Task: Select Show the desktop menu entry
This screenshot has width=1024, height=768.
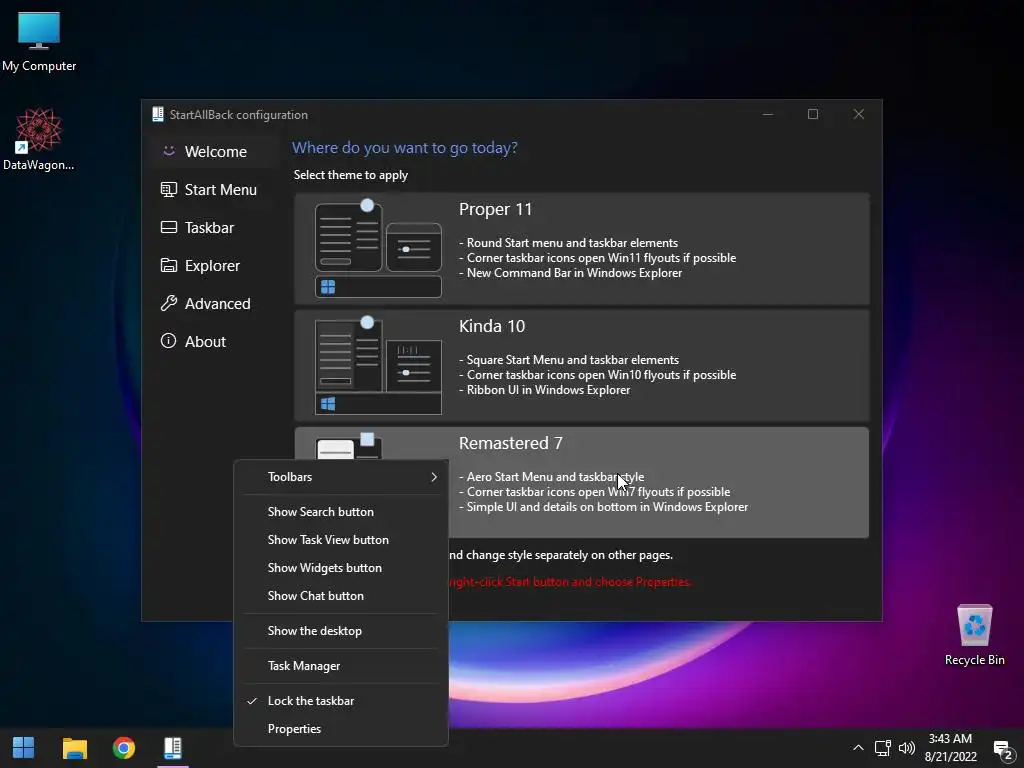Action: [x=341, y=631]
